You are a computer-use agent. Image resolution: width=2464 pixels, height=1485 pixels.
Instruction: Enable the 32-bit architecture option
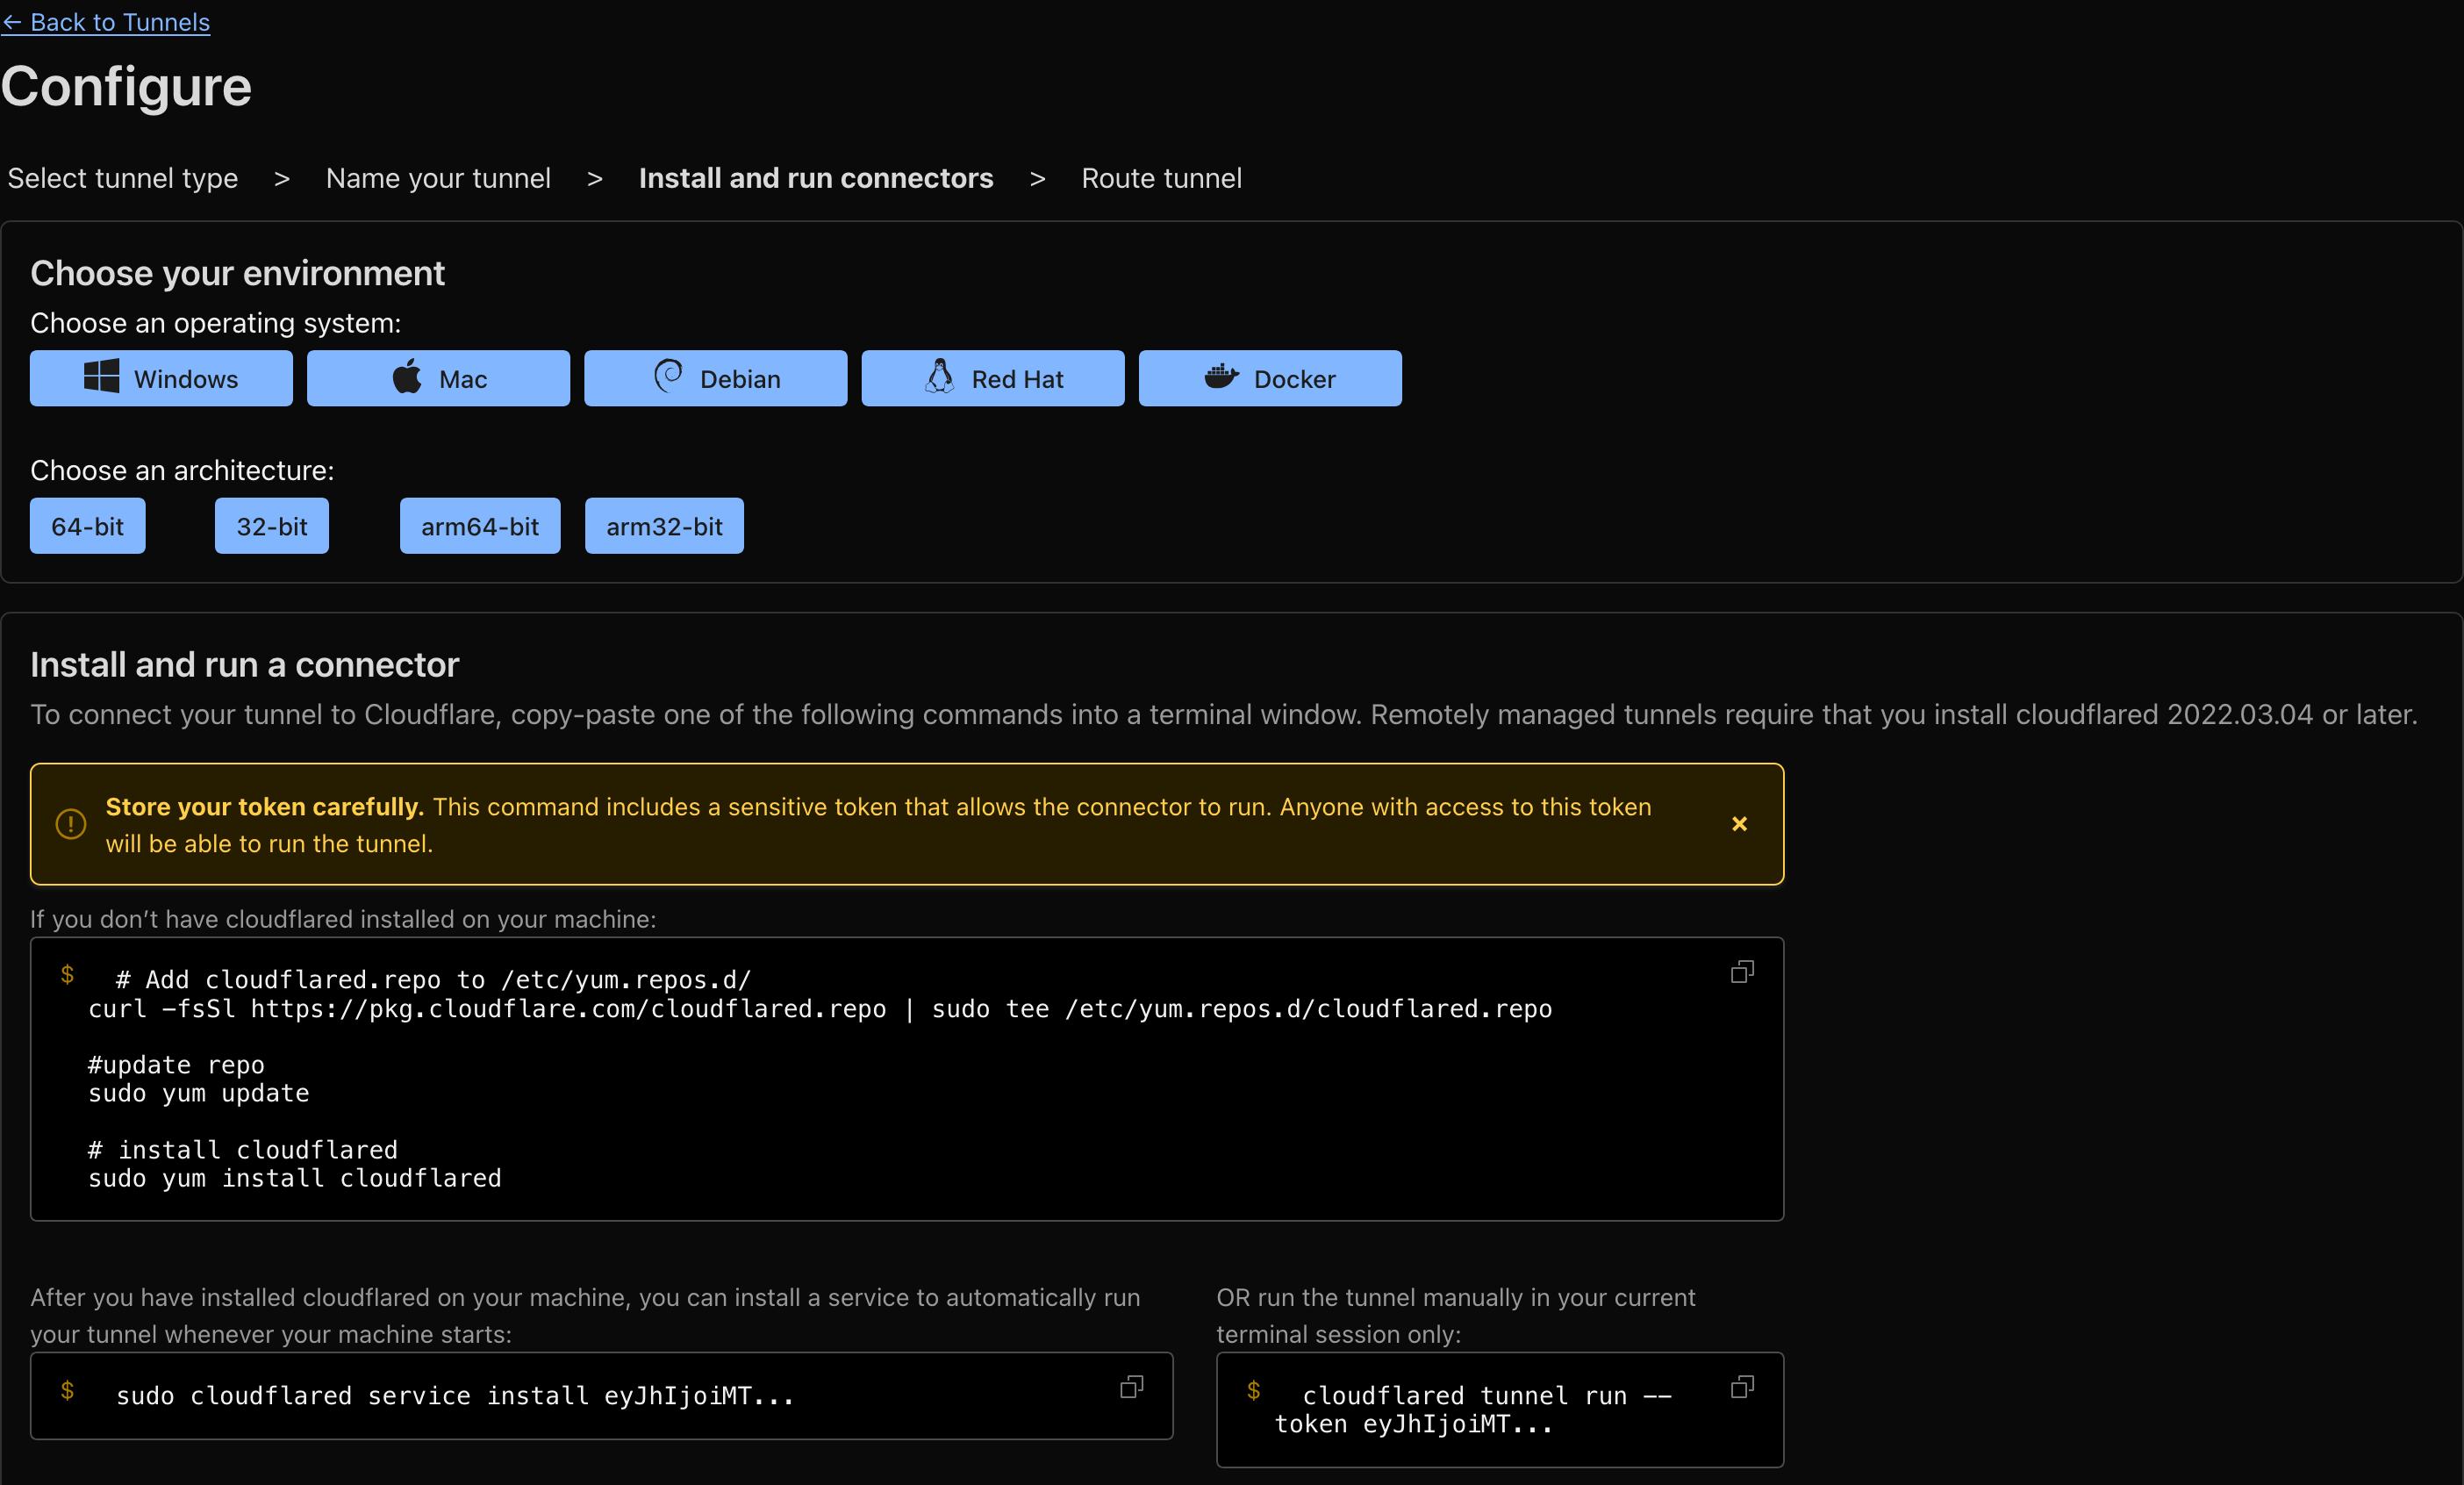(x=271, y=525)
